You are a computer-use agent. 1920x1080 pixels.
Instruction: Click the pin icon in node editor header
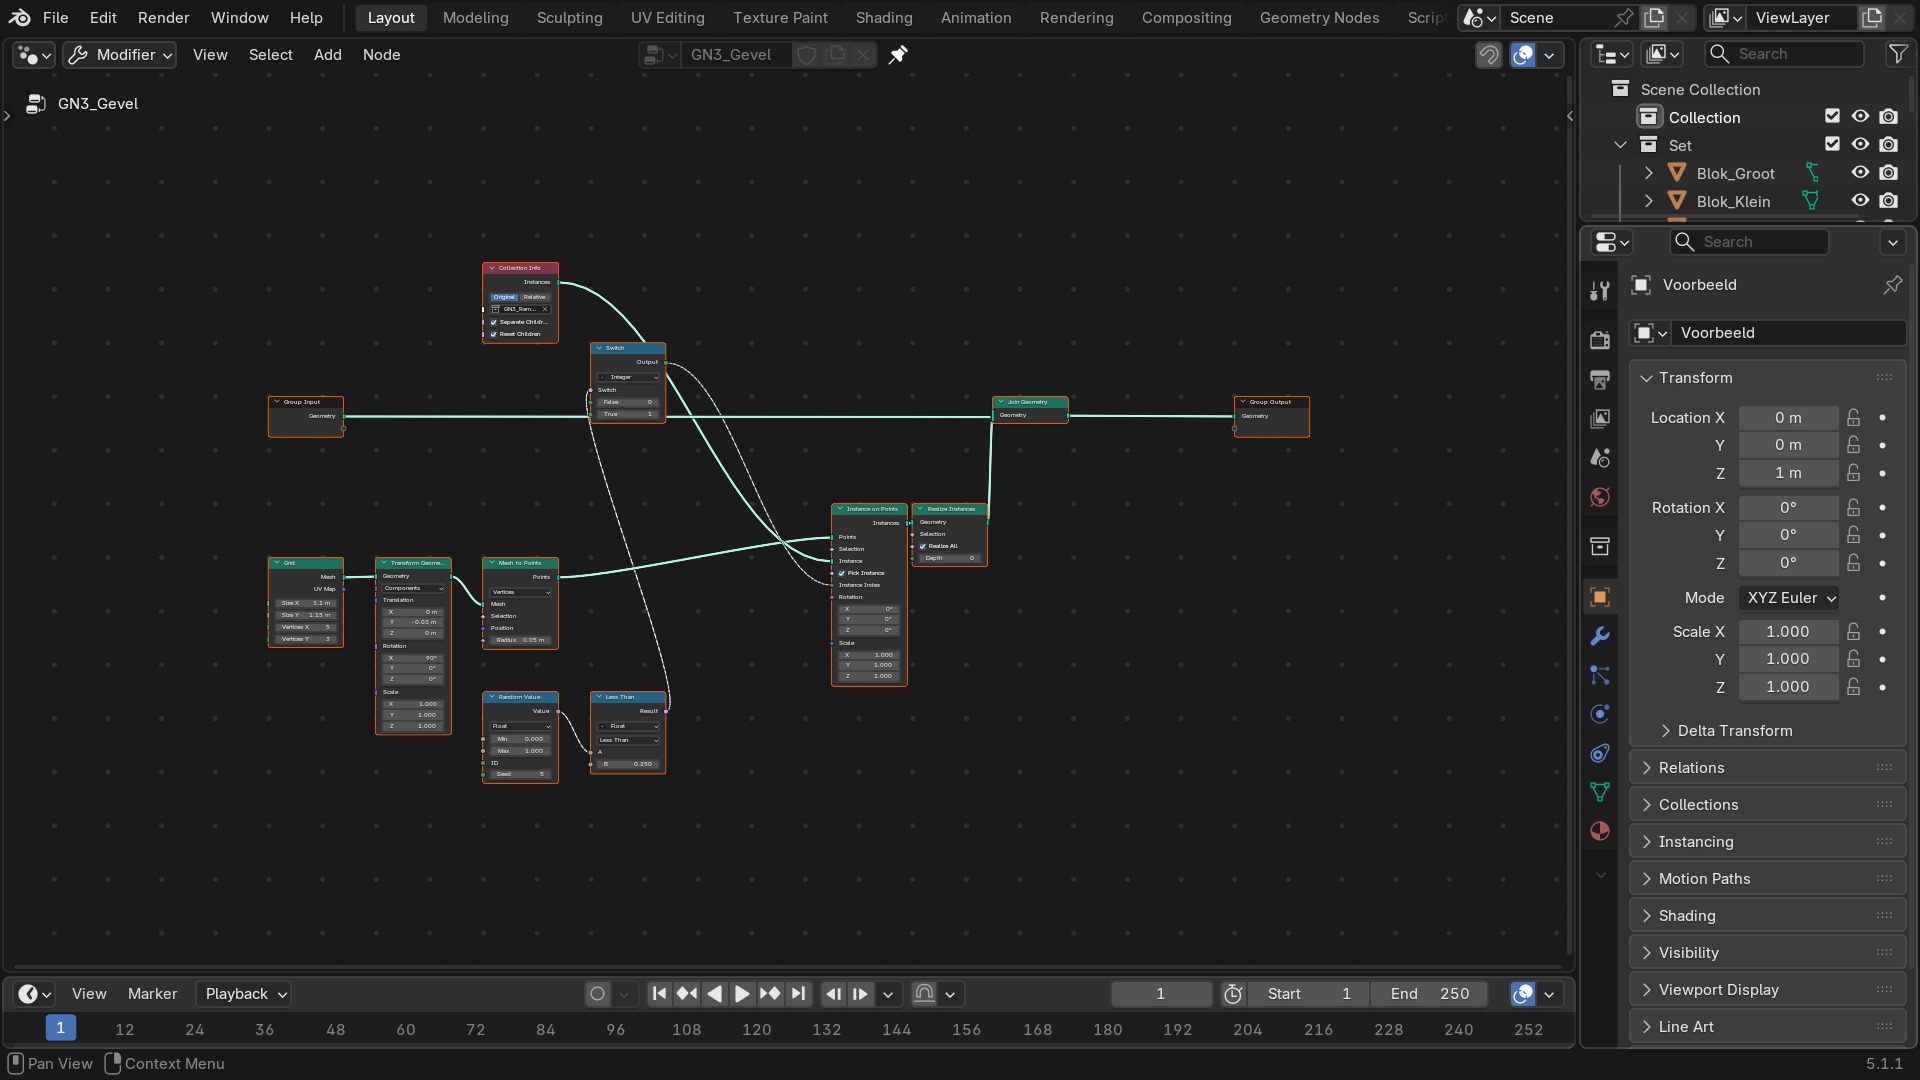tap(898, 54)
